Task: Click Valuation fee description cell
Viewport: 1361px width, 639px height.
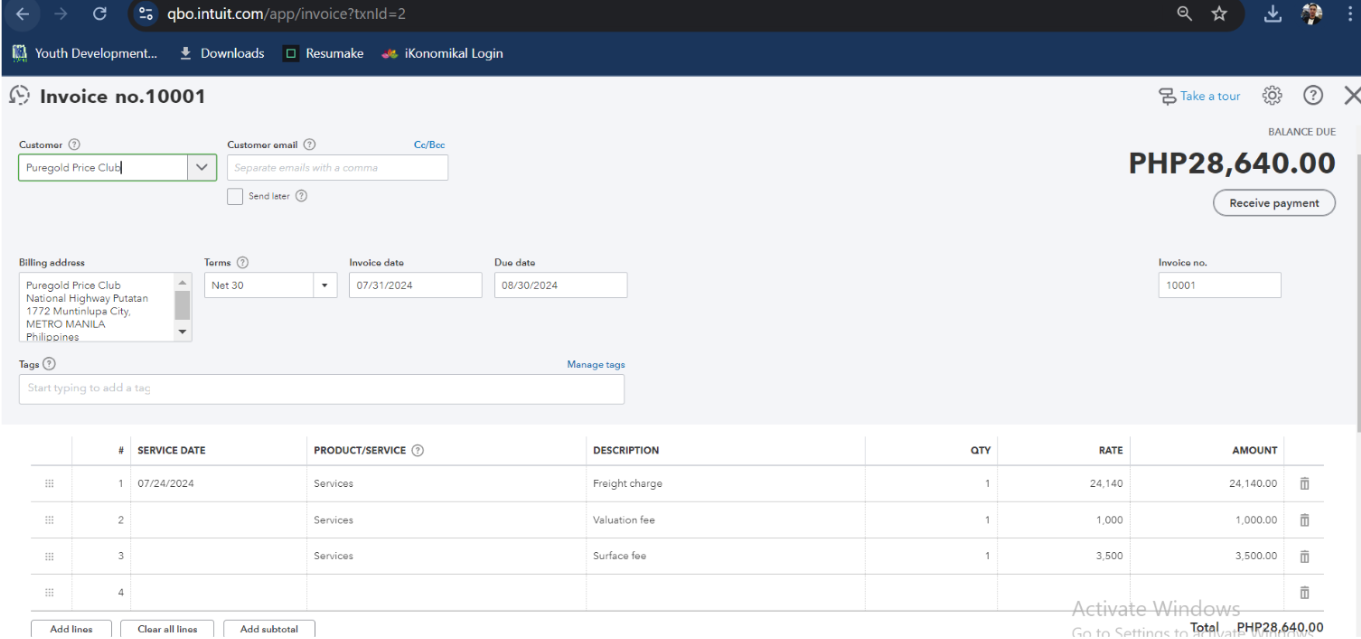Action: [725, 520]
